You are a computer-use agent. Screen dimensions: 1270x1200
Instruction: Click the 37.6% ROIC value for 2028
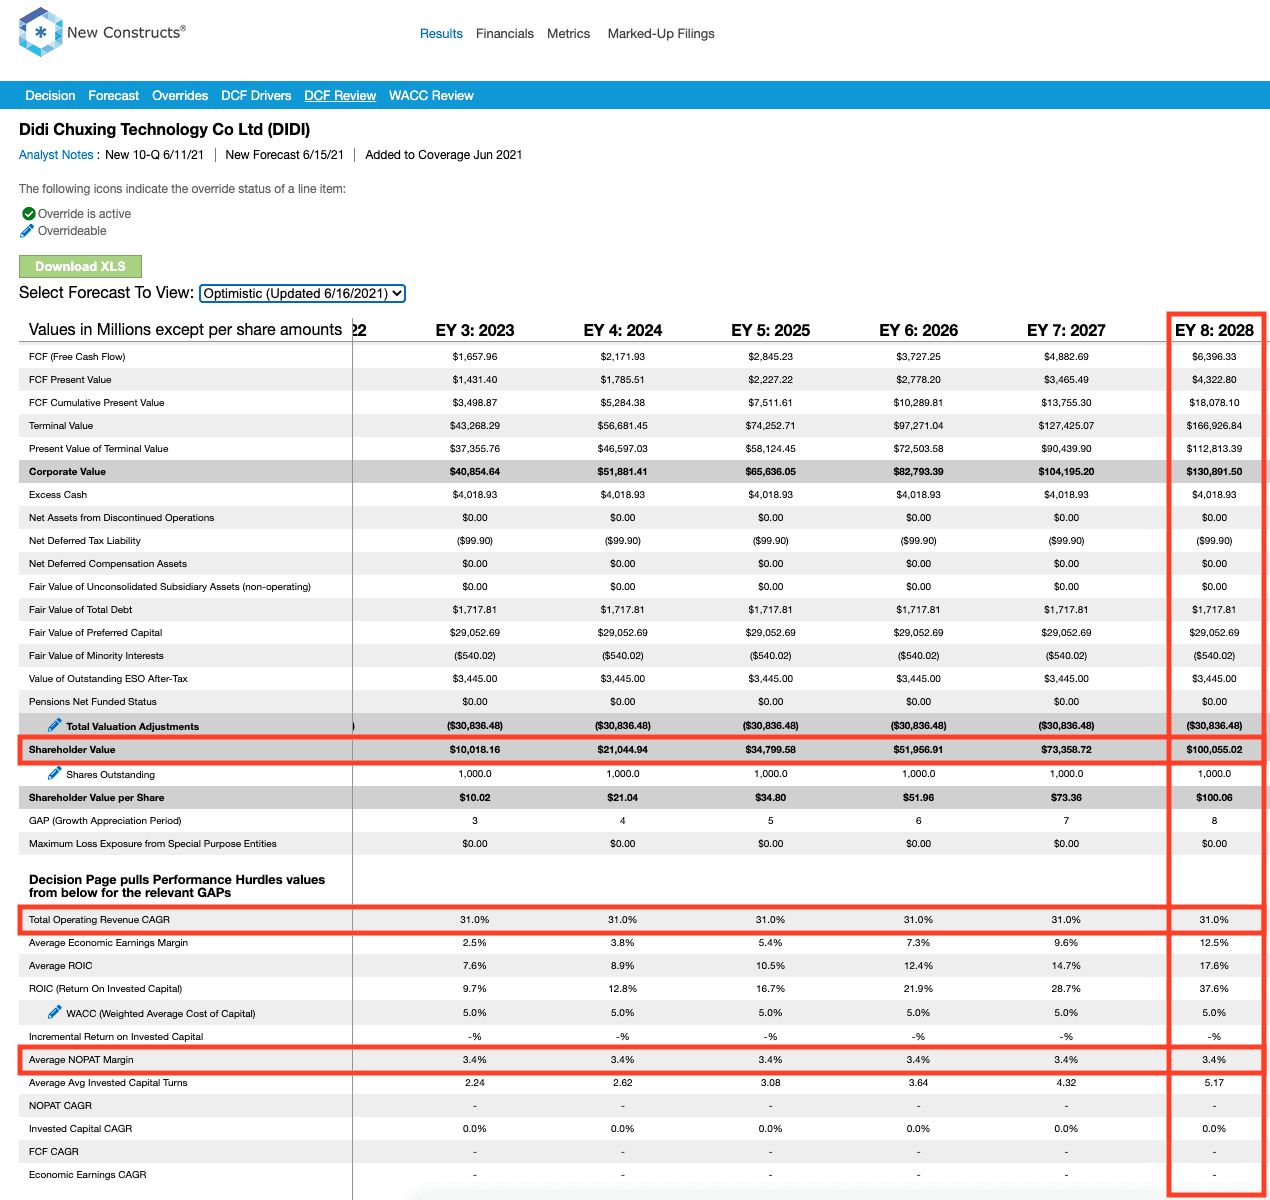[x=1214, y=989]
